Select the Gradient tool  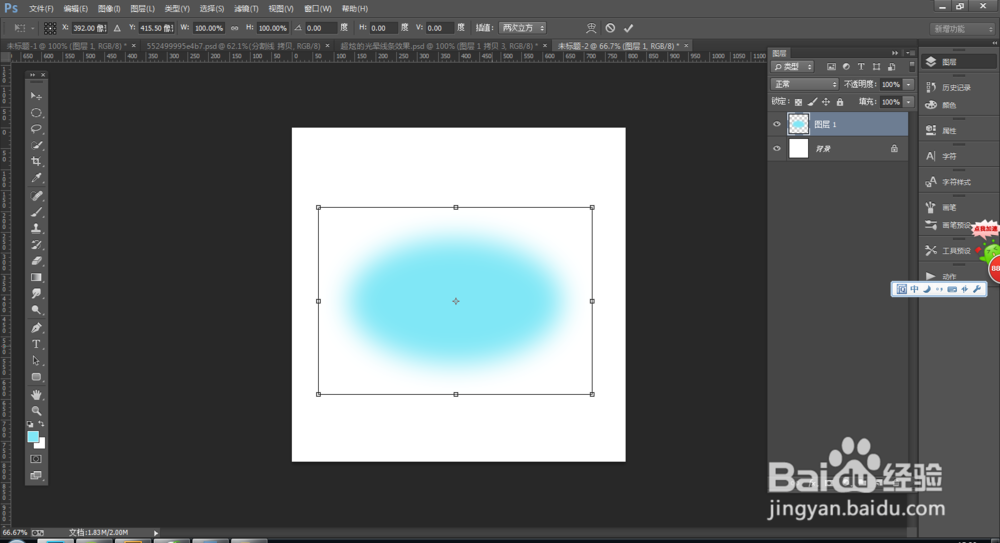(x=36, y=278)
